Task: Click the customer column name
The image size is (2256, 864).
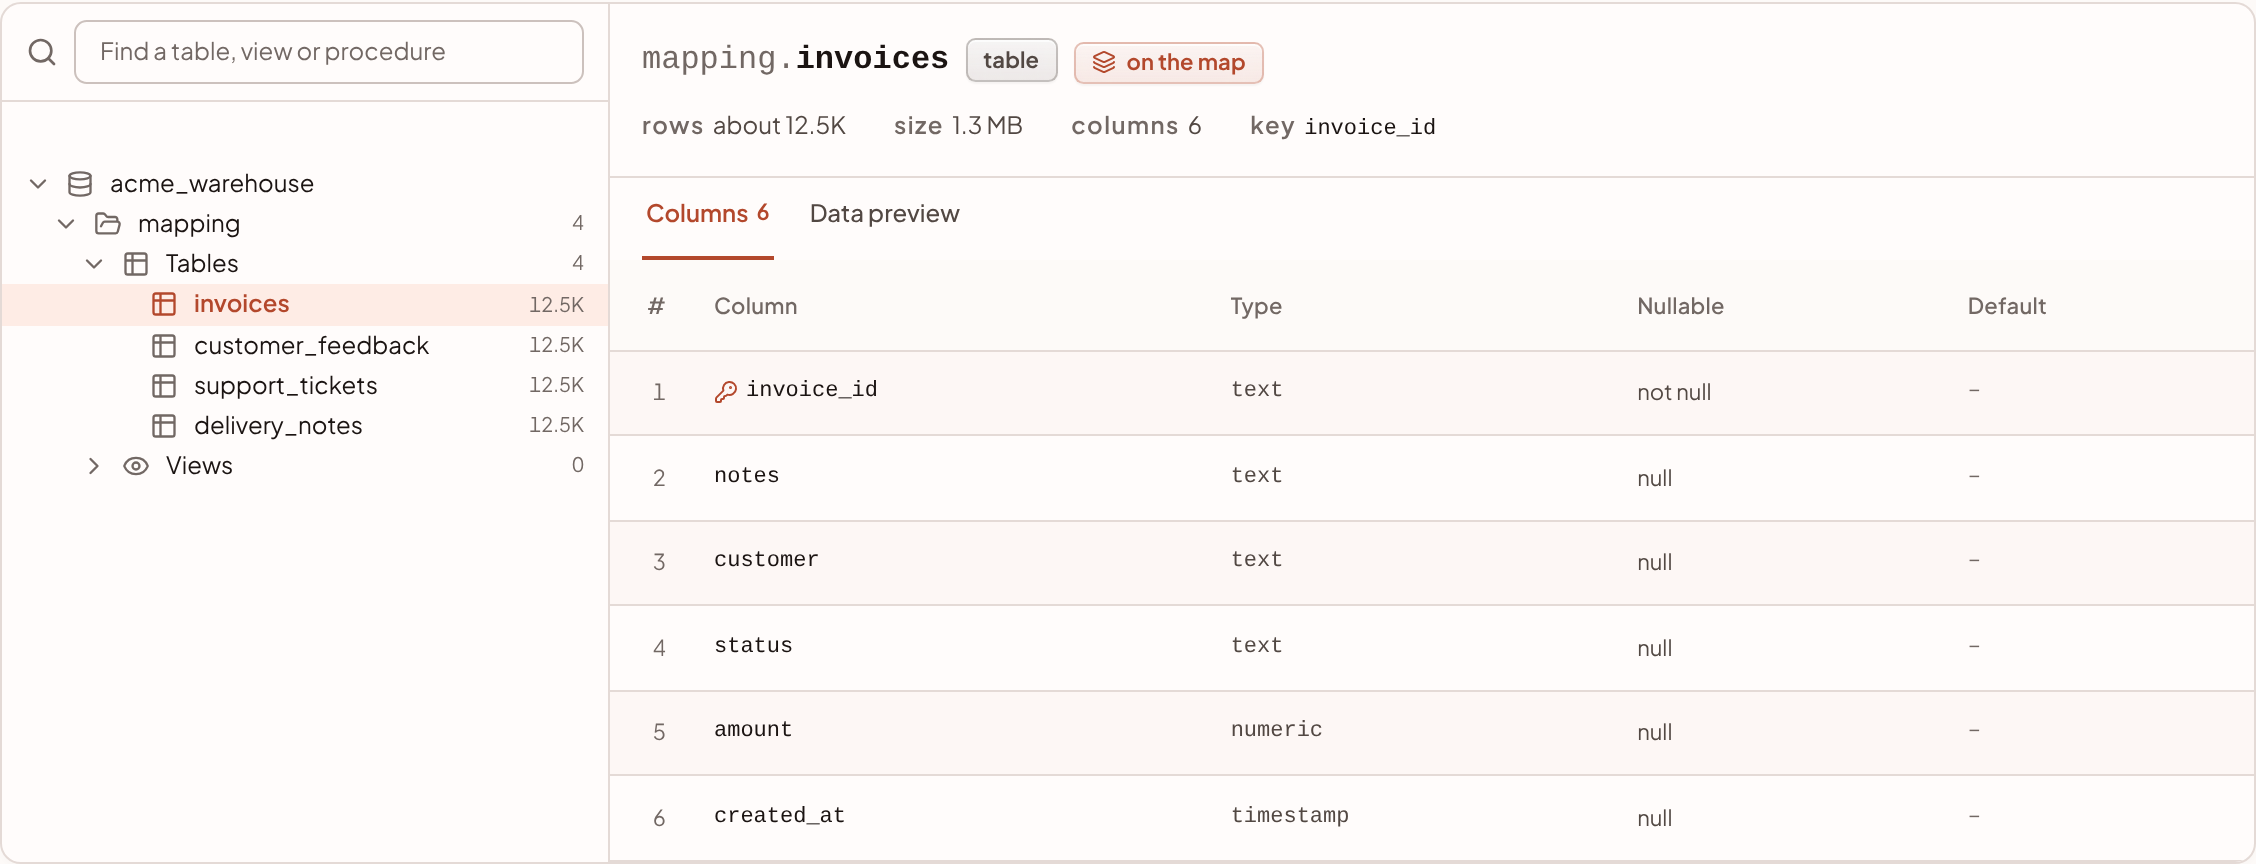Action: [766, 560]
